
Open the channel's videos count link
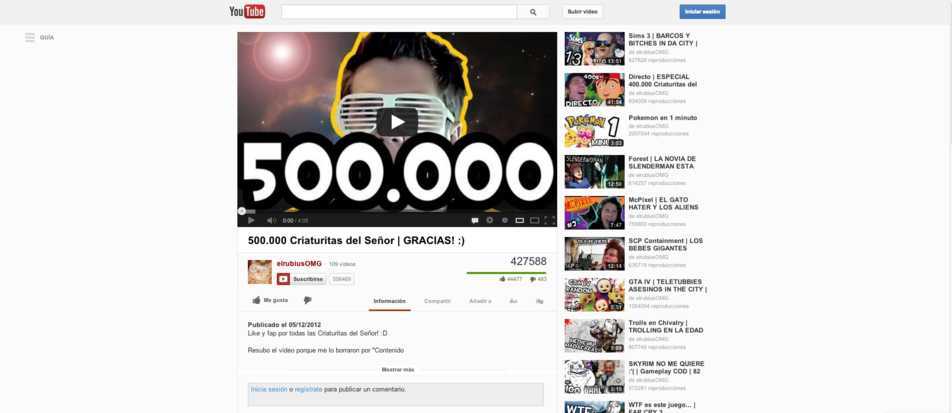click(x=342, y=264)
